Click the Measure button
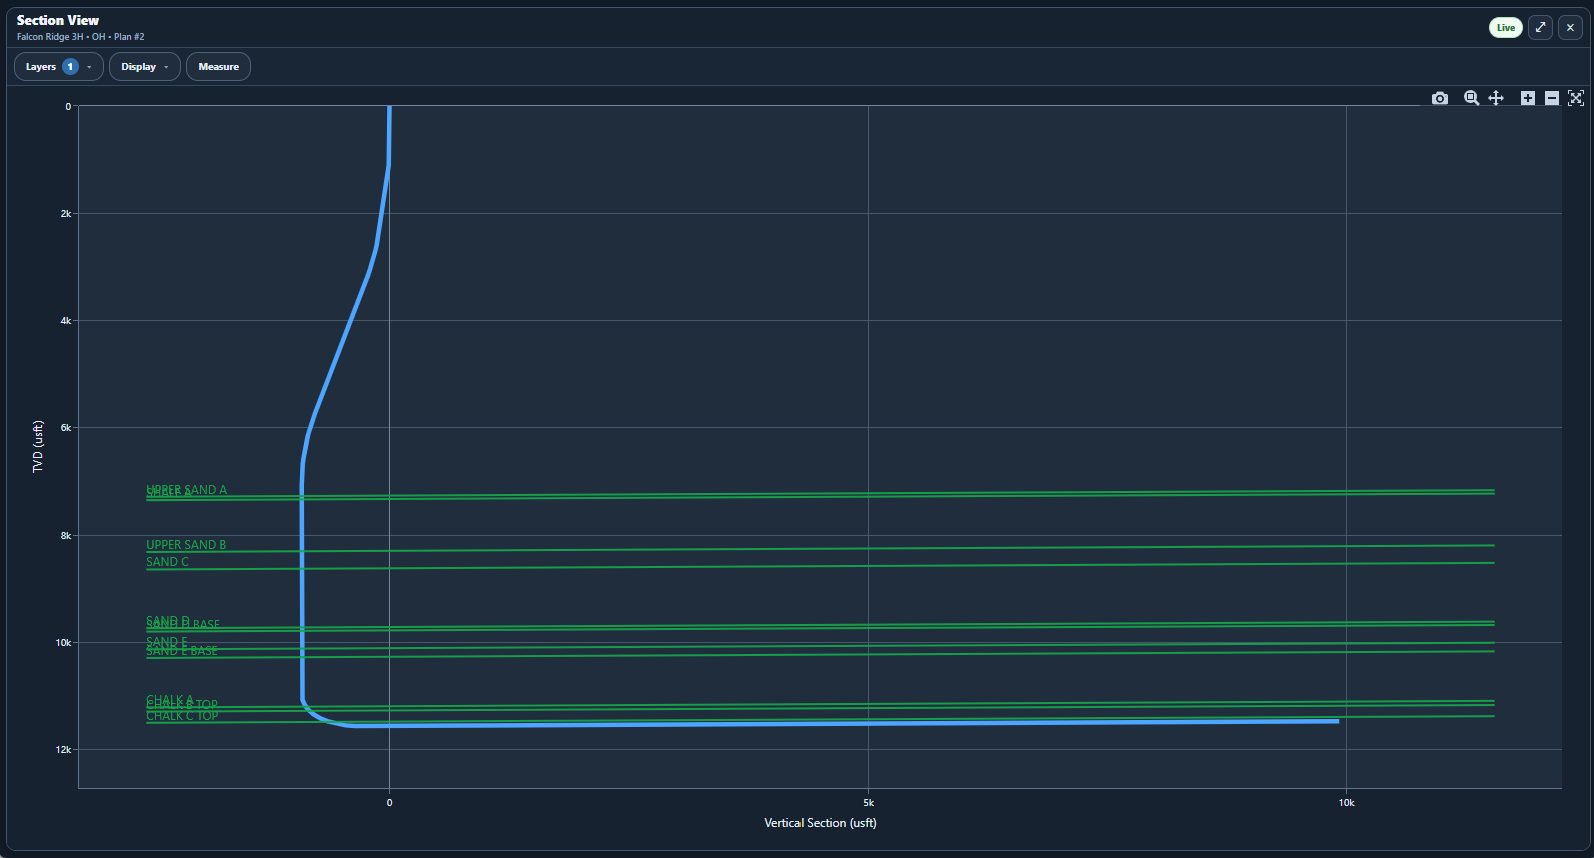 point(218,67)
